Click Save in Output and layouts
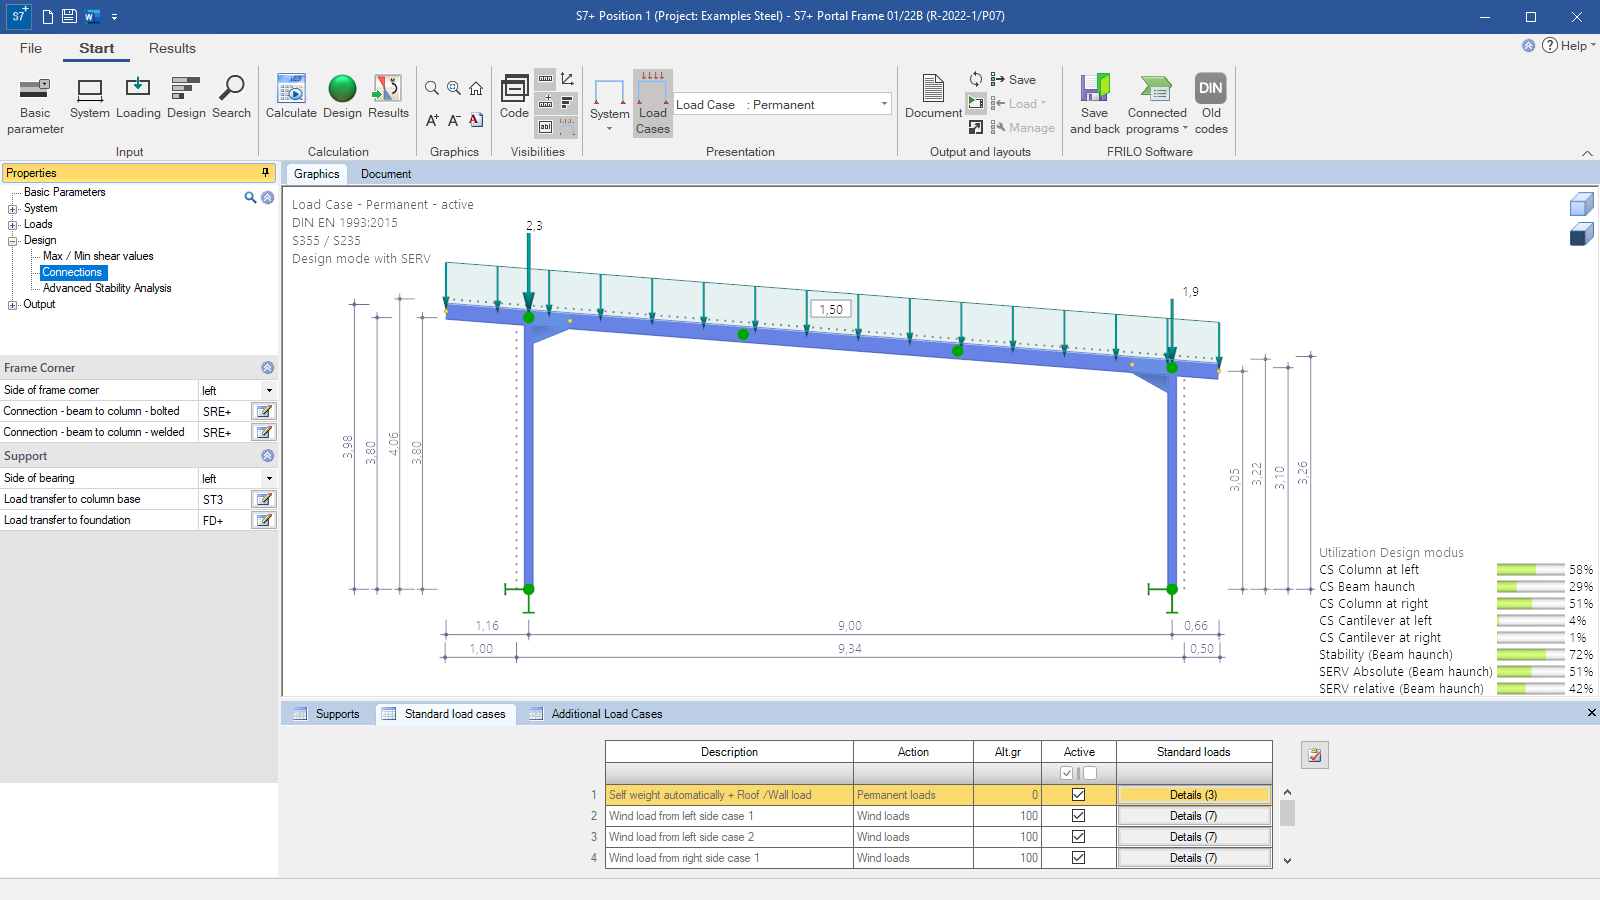Screen dimensions: 1600x900 click(1013, 79)
